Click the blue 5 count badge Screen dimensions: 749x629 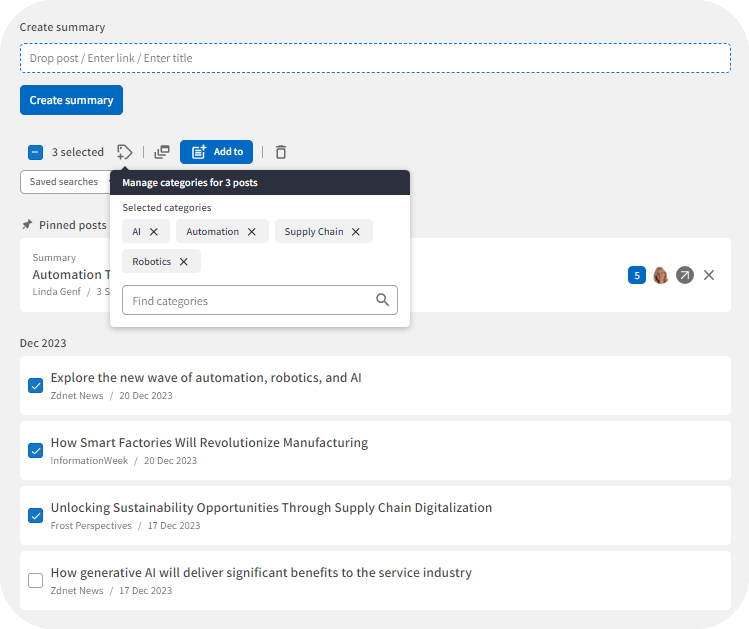pyautogui.click(x=637, y=275)
